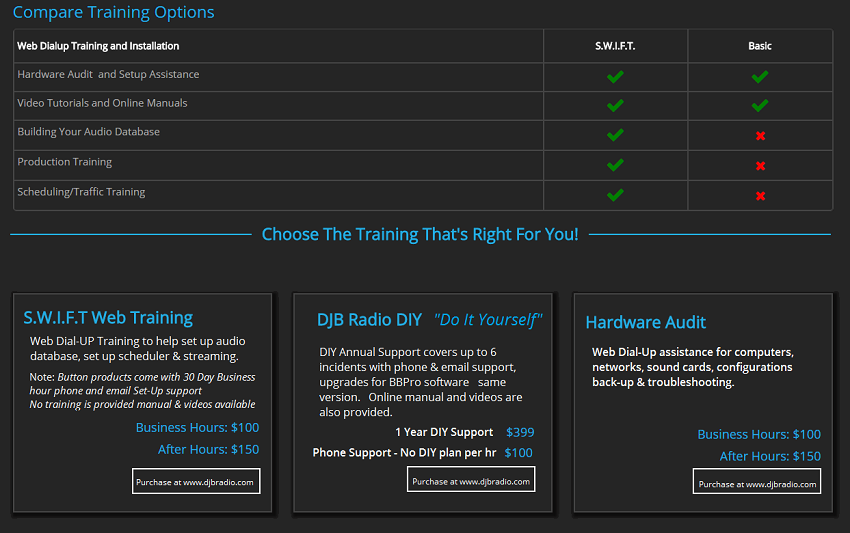
Task: Click S.W.I.F.T. checkmark for Hardware Audit row
Action: coord(615,77)
